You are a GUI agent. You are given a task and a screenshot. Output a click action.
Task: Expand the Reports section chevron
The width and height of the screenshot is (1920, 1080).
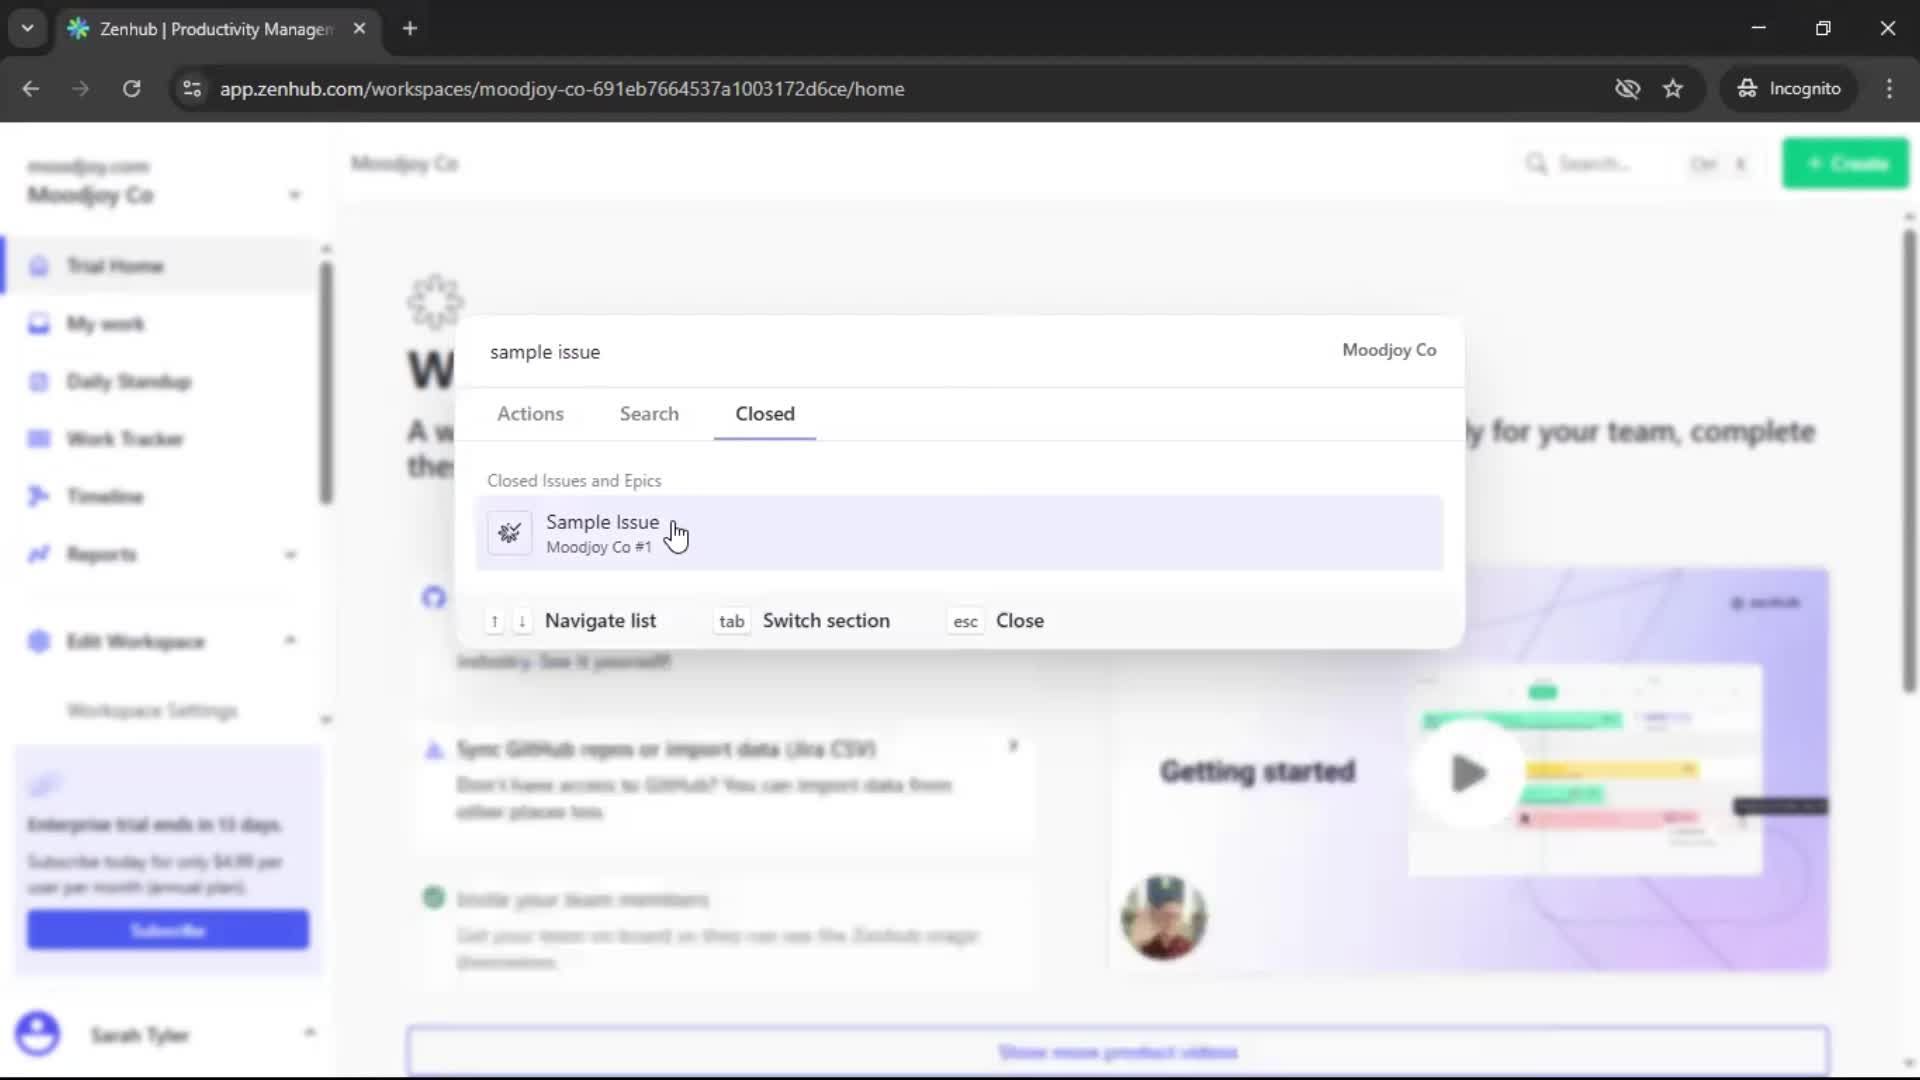[292, 553]
